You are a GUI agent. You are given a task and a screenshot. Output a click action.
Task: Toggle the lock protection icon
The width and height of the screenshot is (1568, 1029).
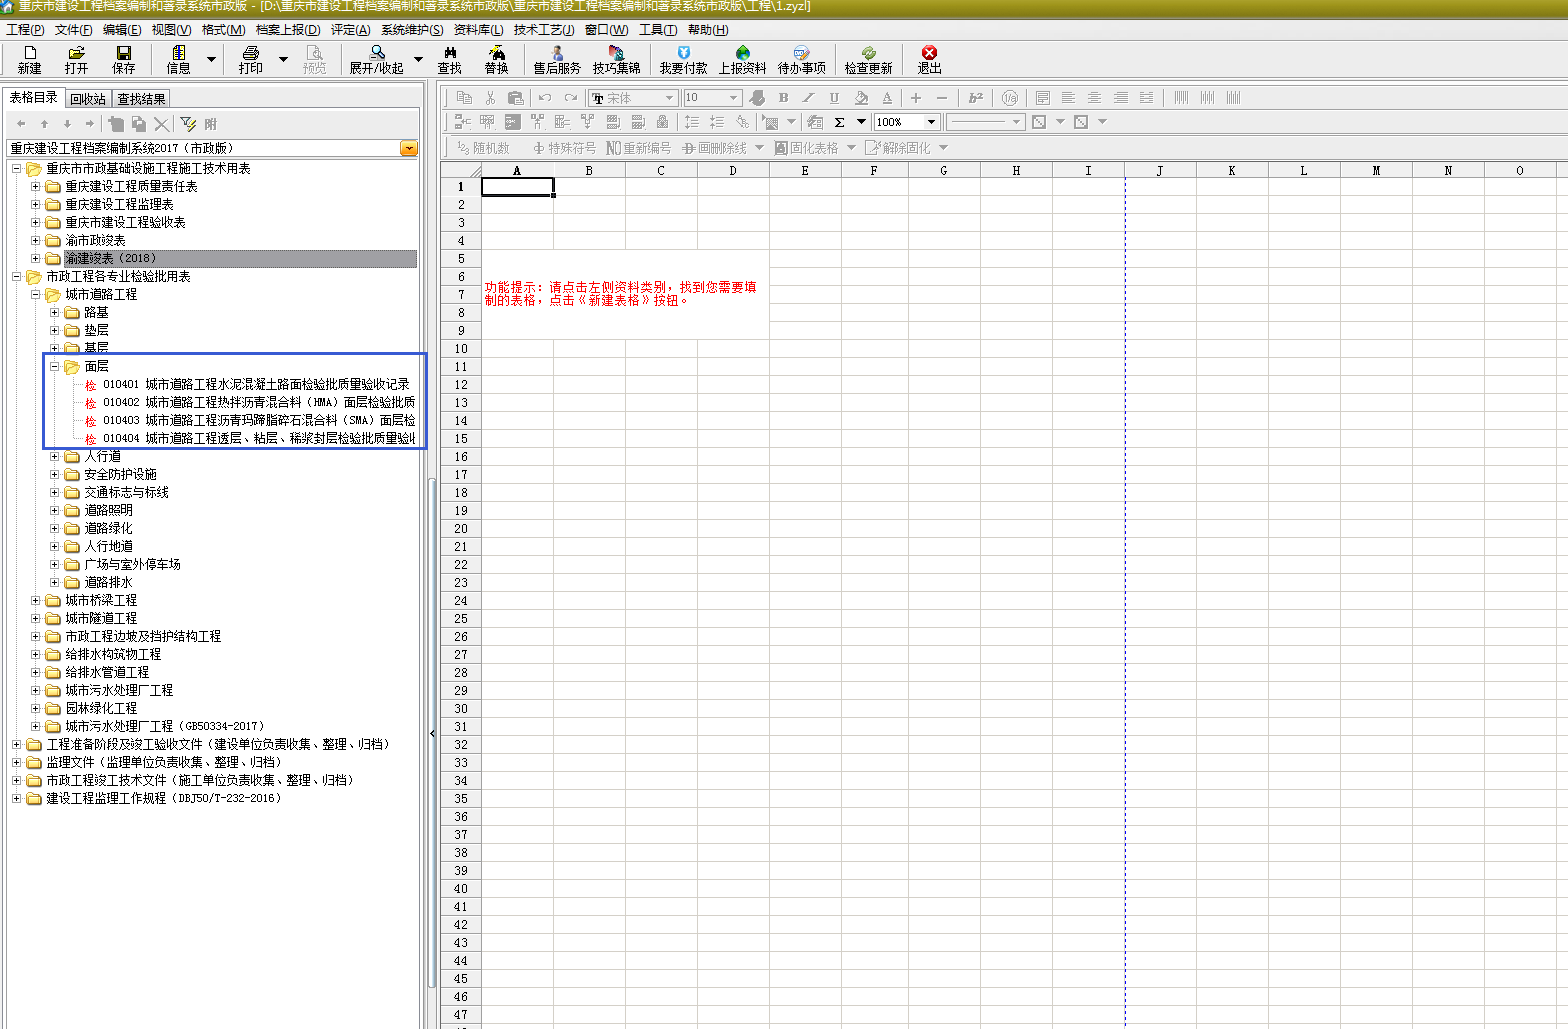point(662,122)
